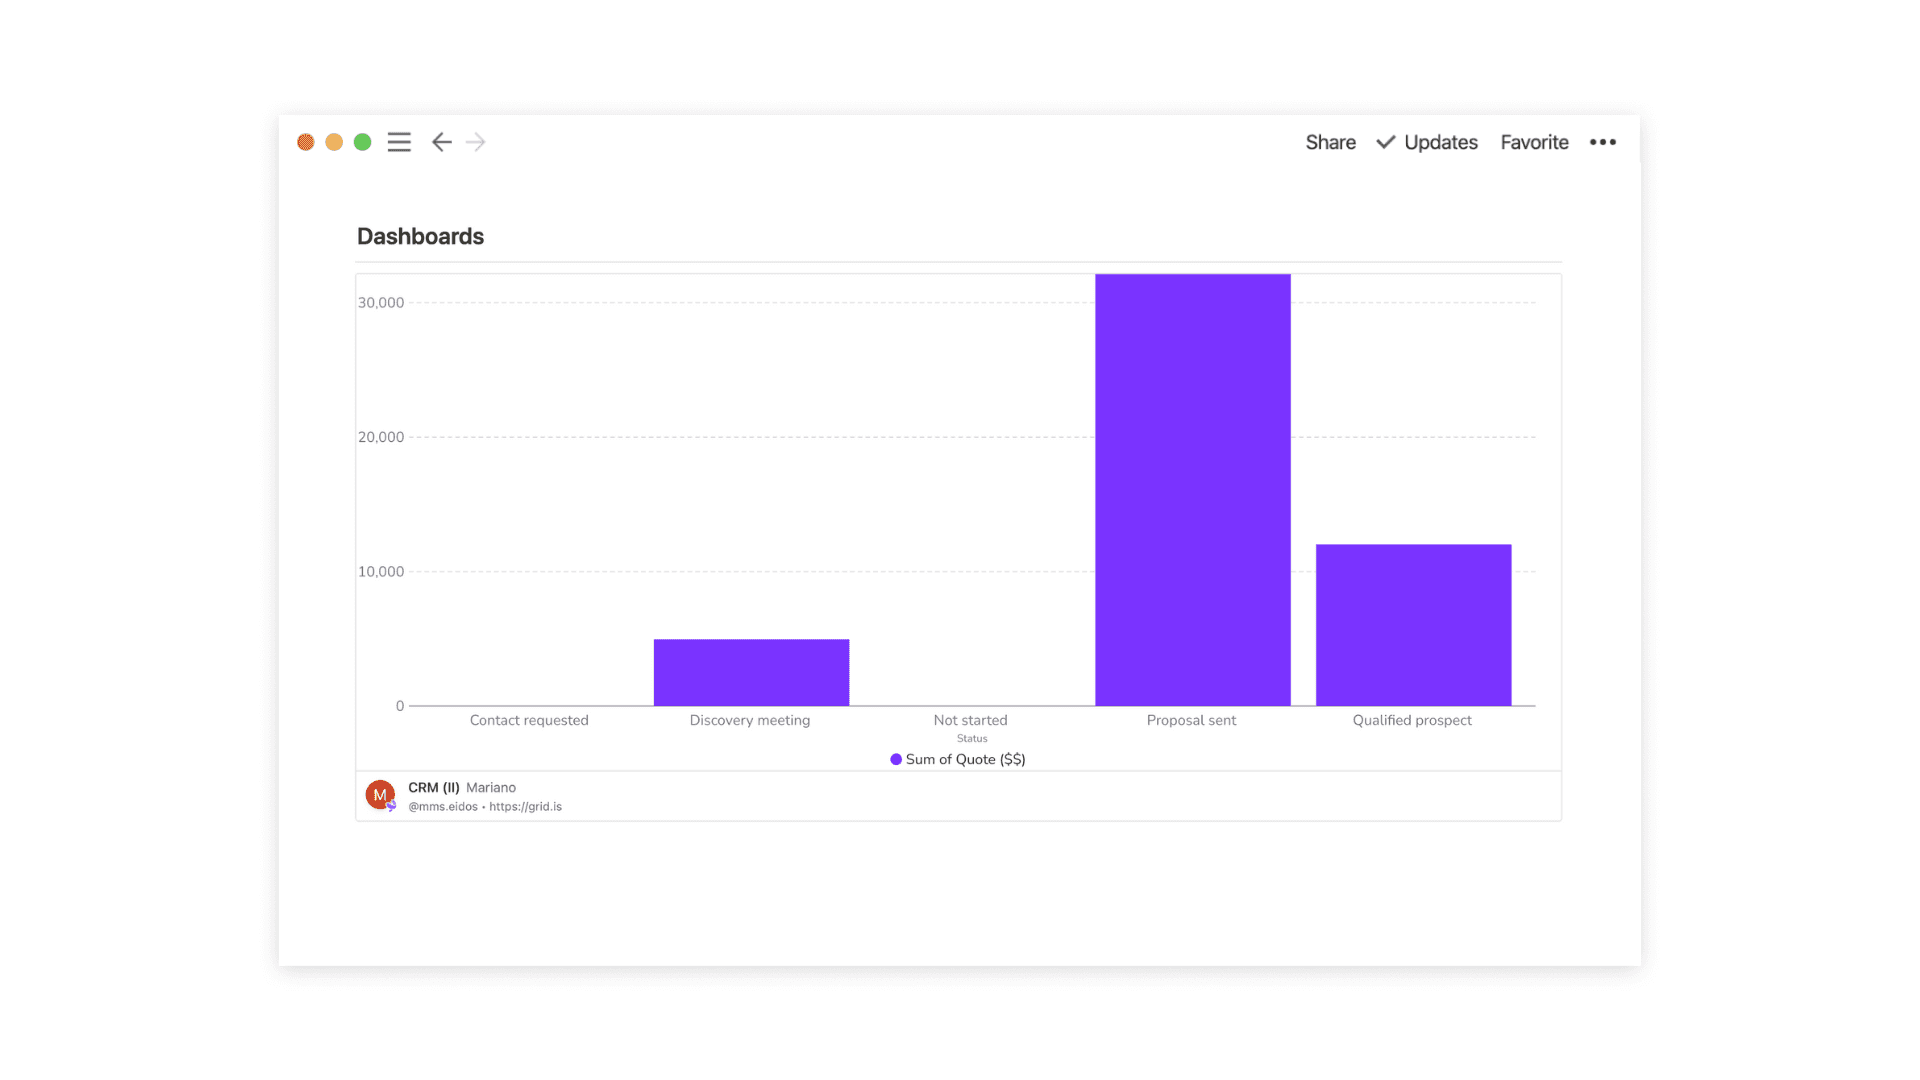Click the Share button
Image resolution: width=1920 pixels, height=1080 pixels.
[1330, 142]
